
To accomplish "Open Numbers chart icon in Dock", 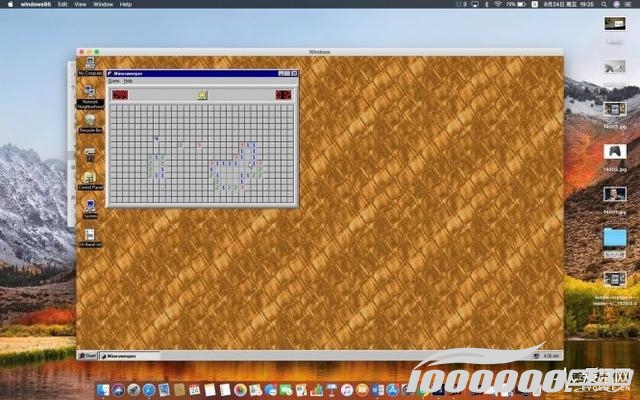I will click(x=316, y=390).
